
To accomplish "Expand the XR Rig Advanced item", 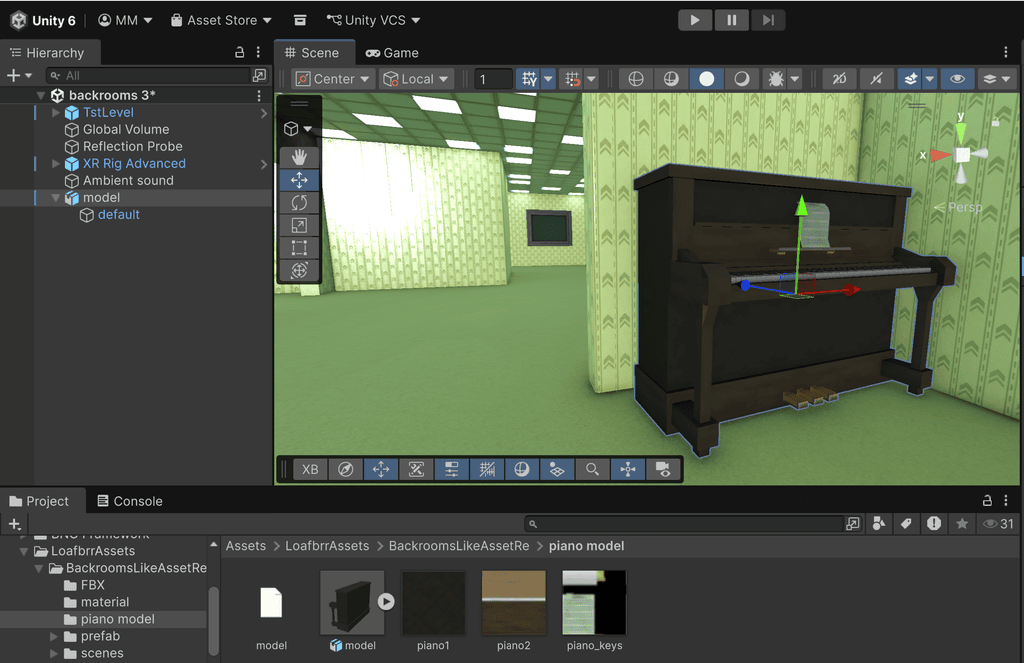I will pyautogui.click(x=56, y=163).
